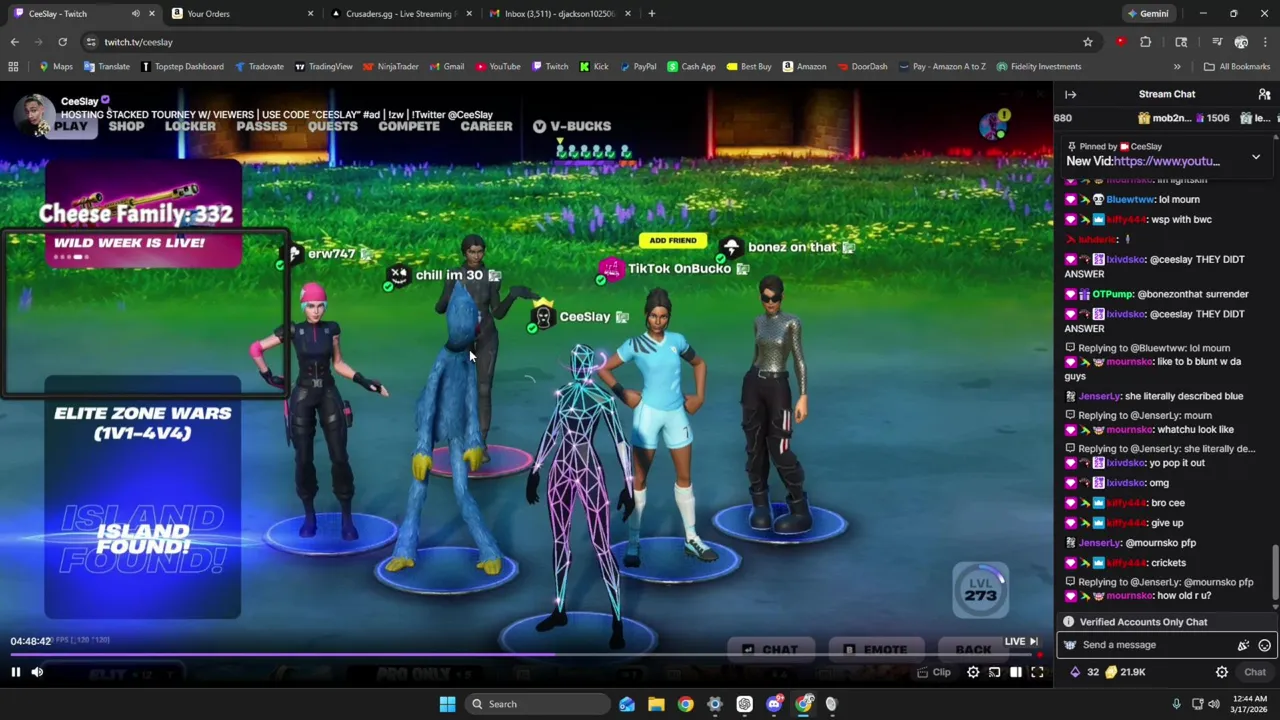Open the Google apps grid
This screenshot has height=720, width=1280.
pyautogui.click(x=13, y=67)
